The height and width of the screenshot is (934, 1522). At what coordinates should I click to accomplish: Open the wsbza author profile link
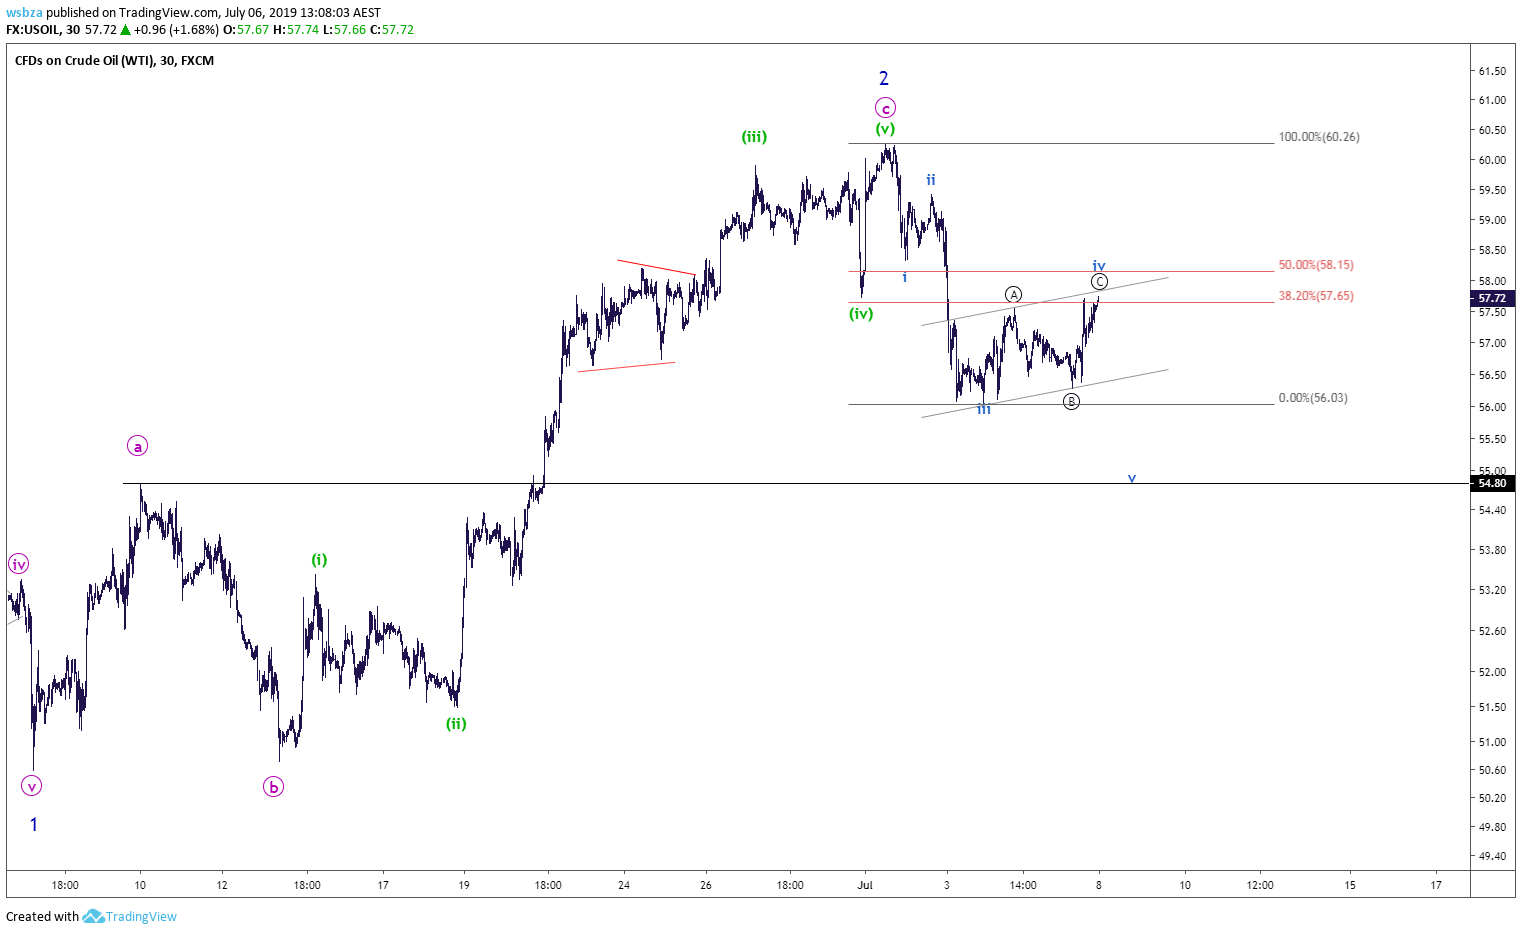coord(24,13)
